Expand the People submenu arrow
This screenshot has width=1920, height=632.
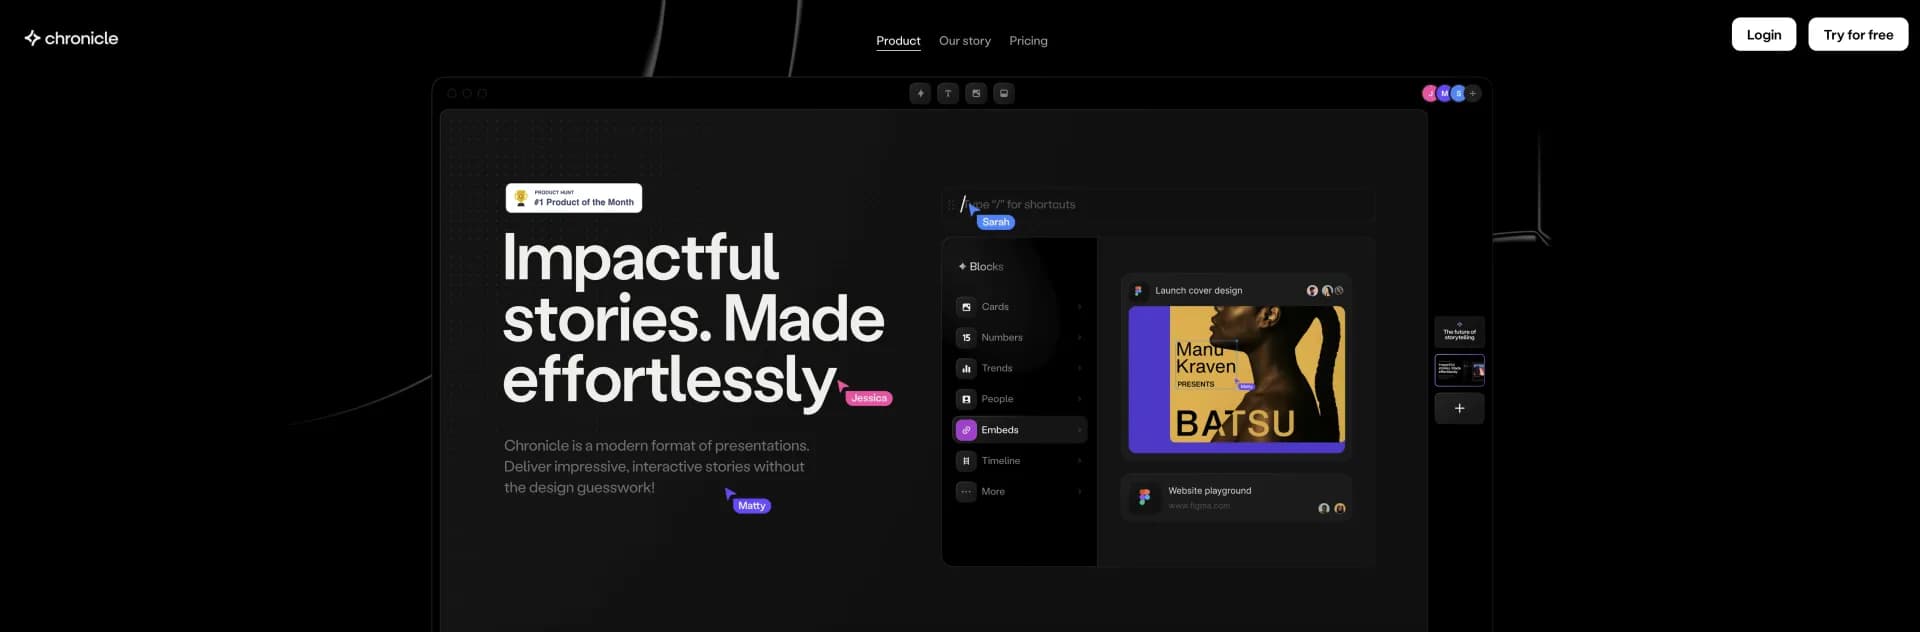pos(1080,399)
